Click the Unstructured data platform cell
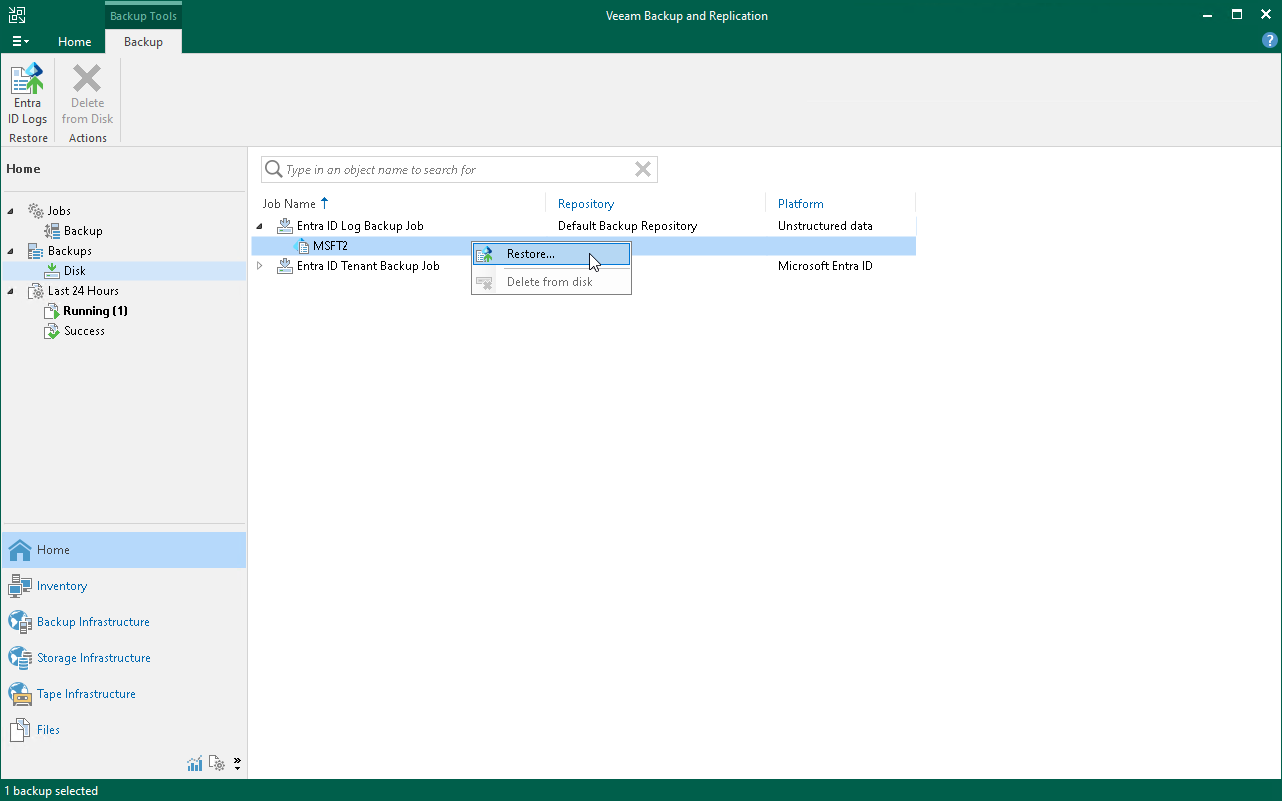Screen dimensions: 1282x801 click(825, 226)
